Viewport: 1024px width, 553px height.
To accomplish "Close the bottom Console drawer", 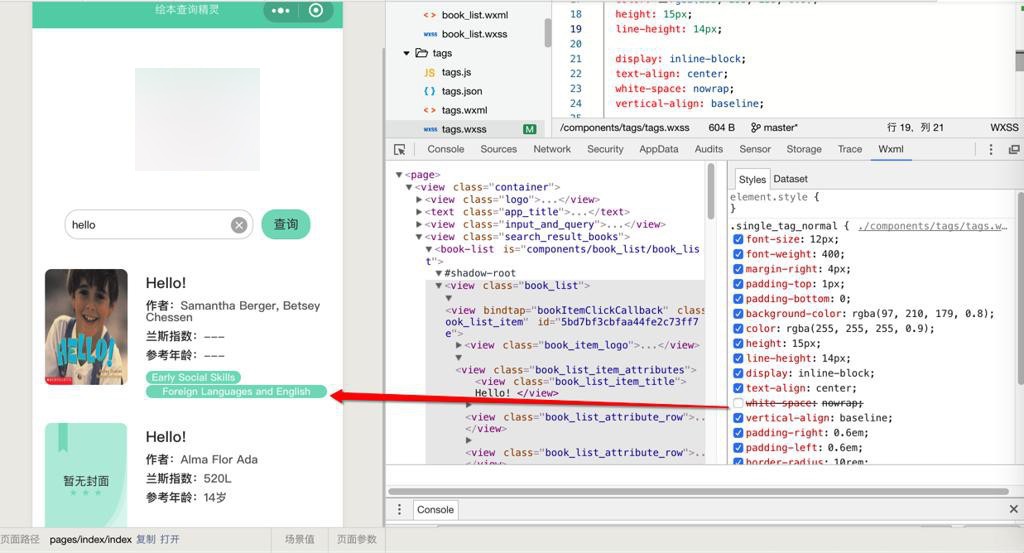I will point(1014,509).
